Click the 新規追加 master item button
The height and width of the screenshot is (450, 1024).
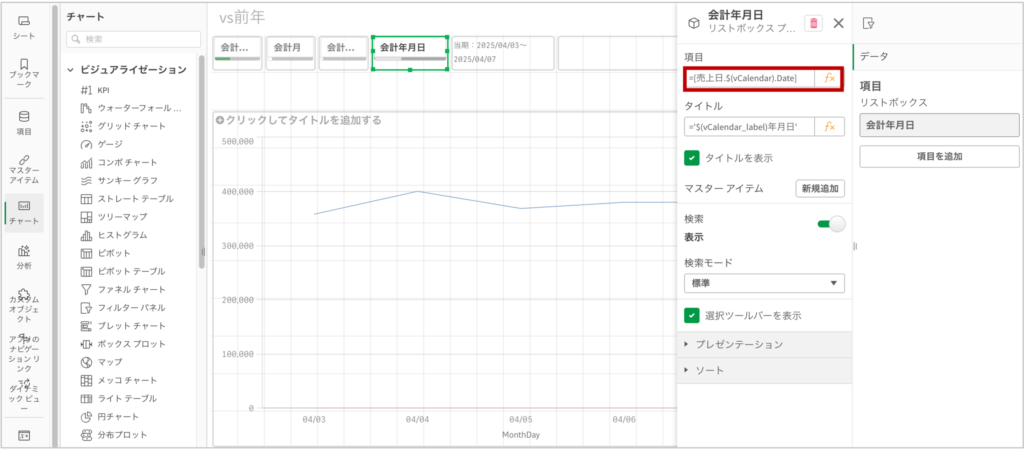coord(820,188)
